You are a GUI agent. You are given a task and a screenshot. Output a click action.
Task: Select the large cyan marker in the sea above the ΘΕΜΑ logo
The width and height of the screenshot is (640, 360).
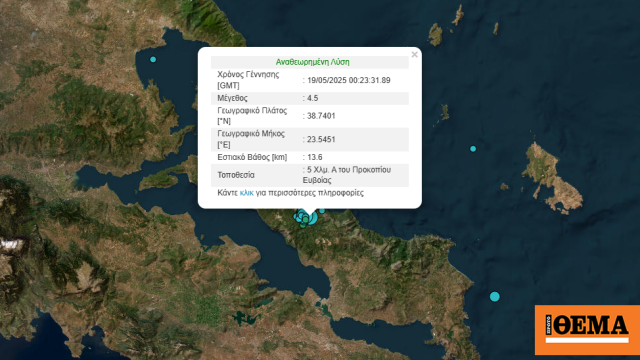tap(495, 297)
